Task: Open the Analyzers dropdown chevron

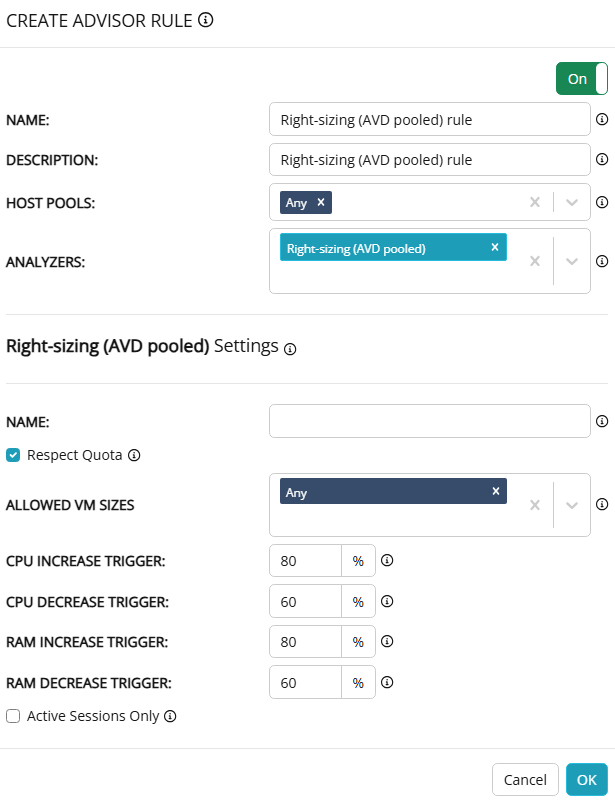Action: click(572, 261)
